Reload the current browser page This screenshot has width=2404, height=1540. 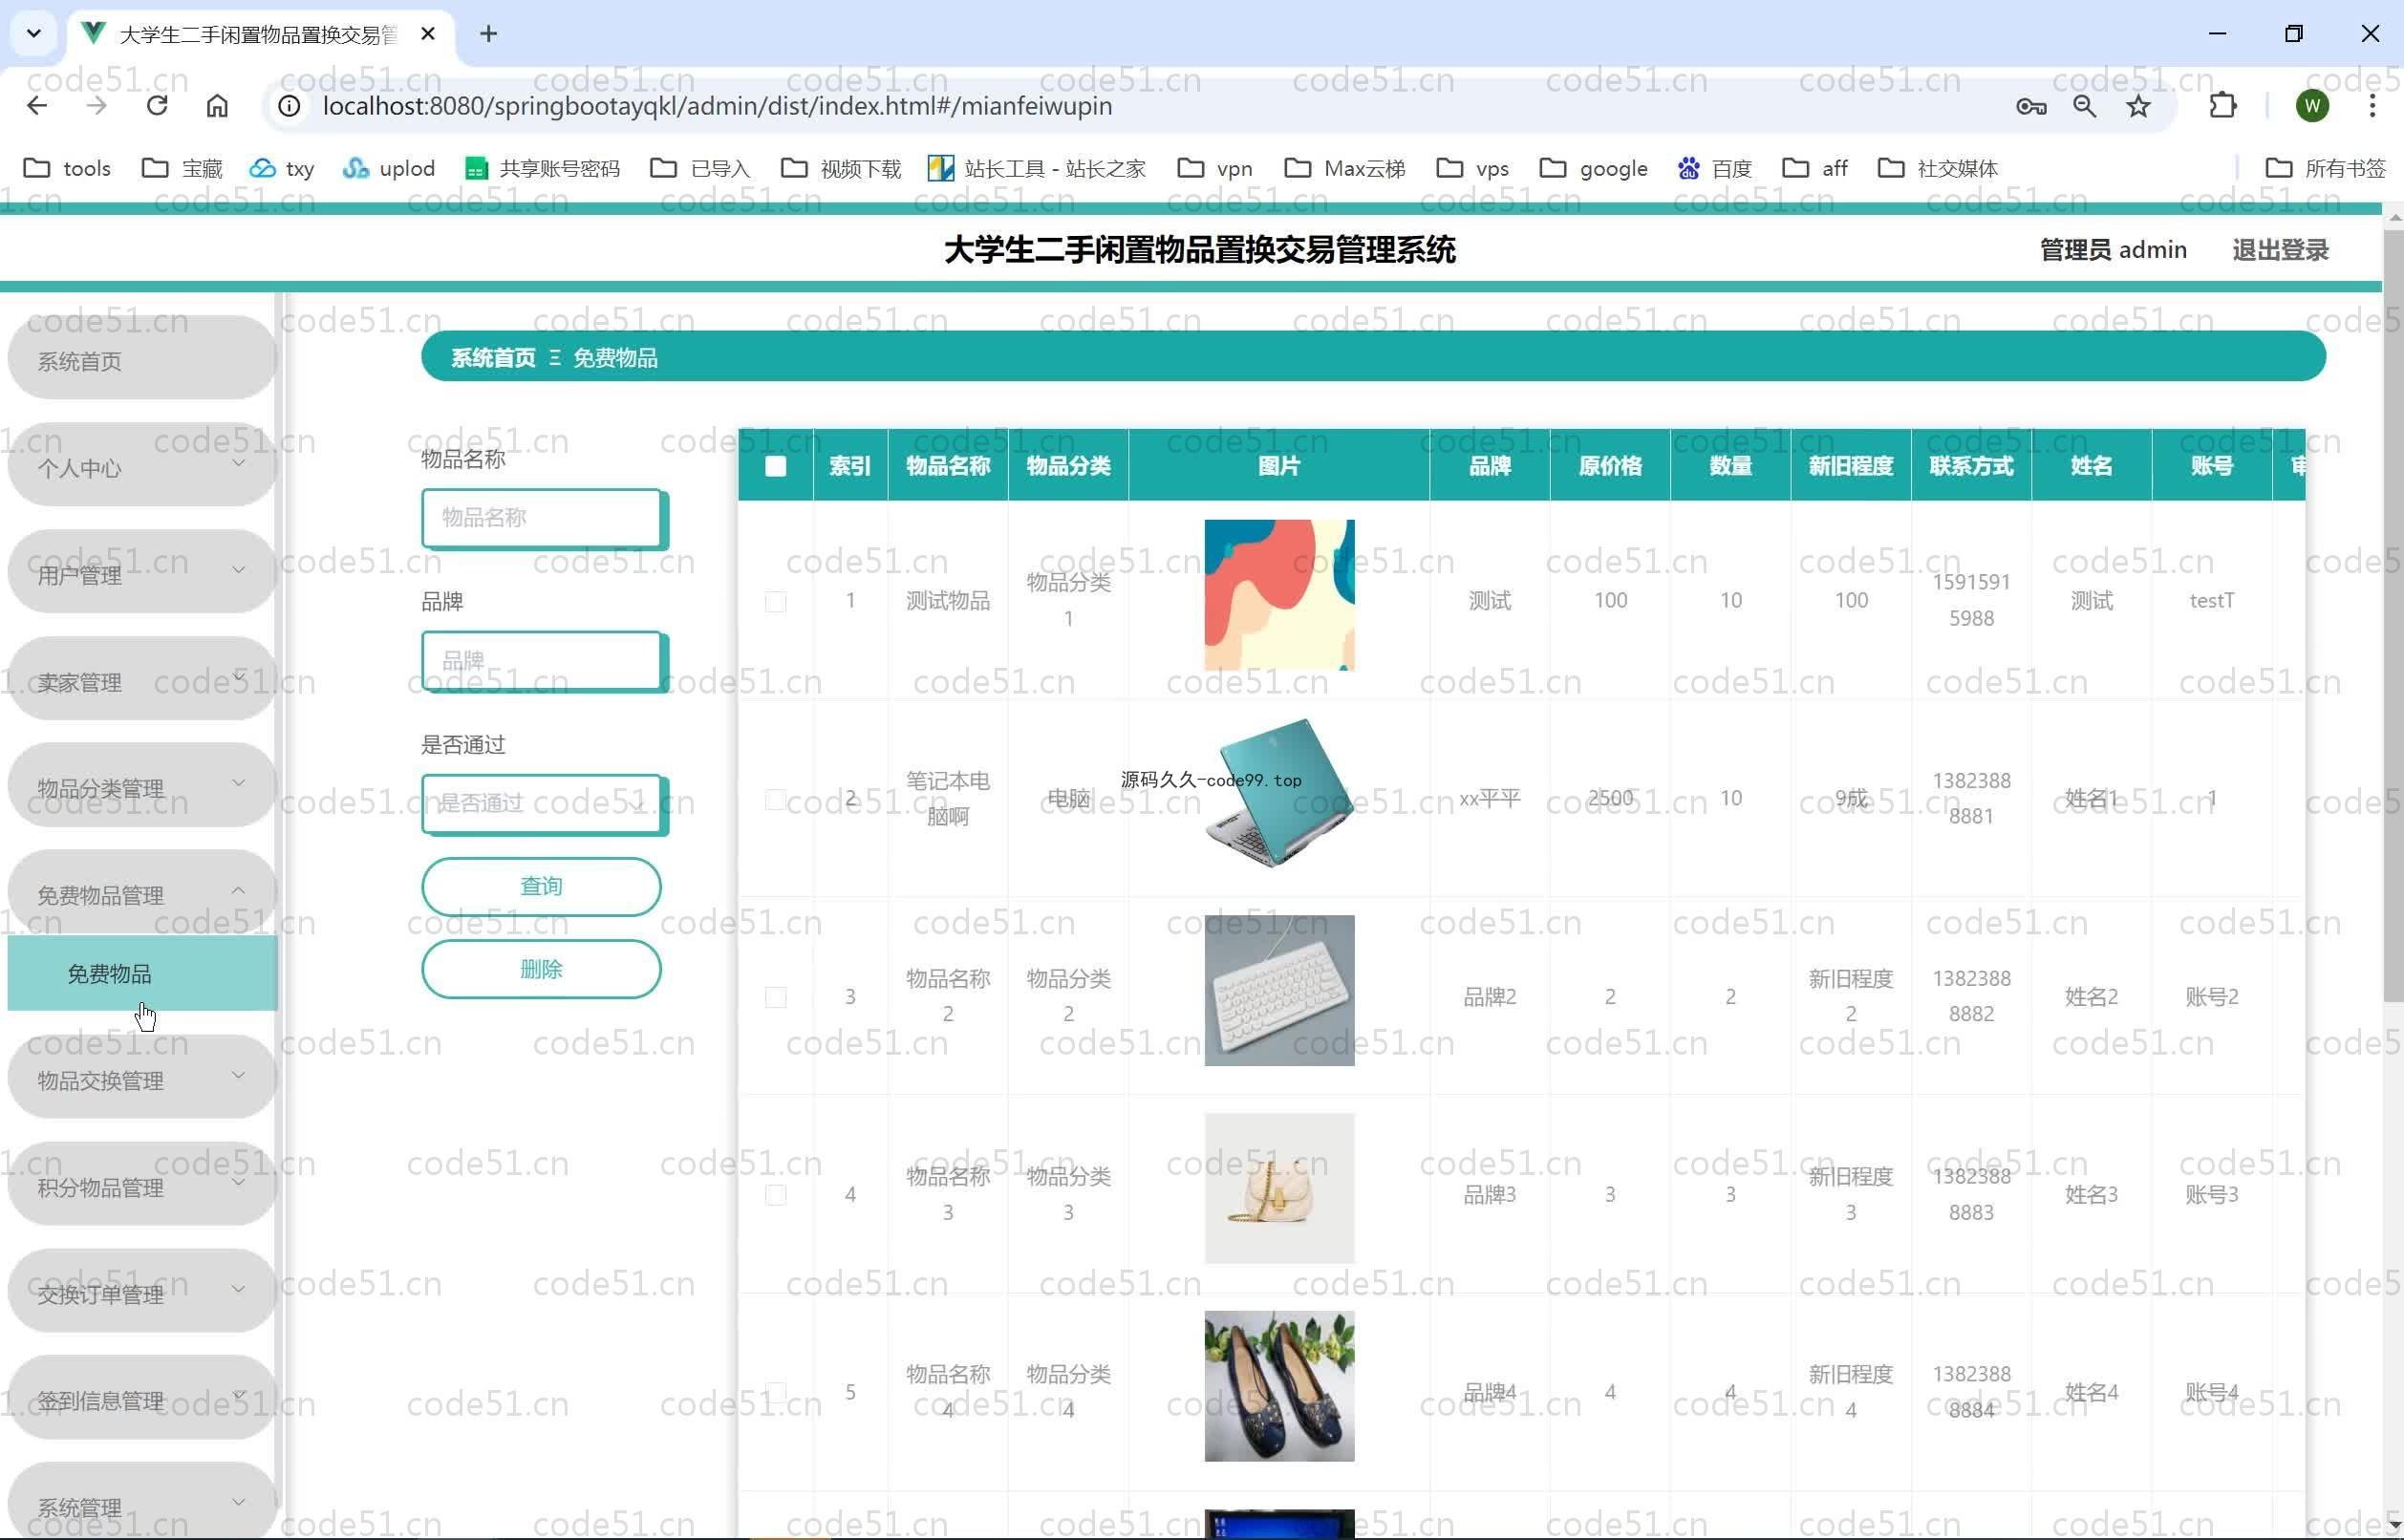157,106
